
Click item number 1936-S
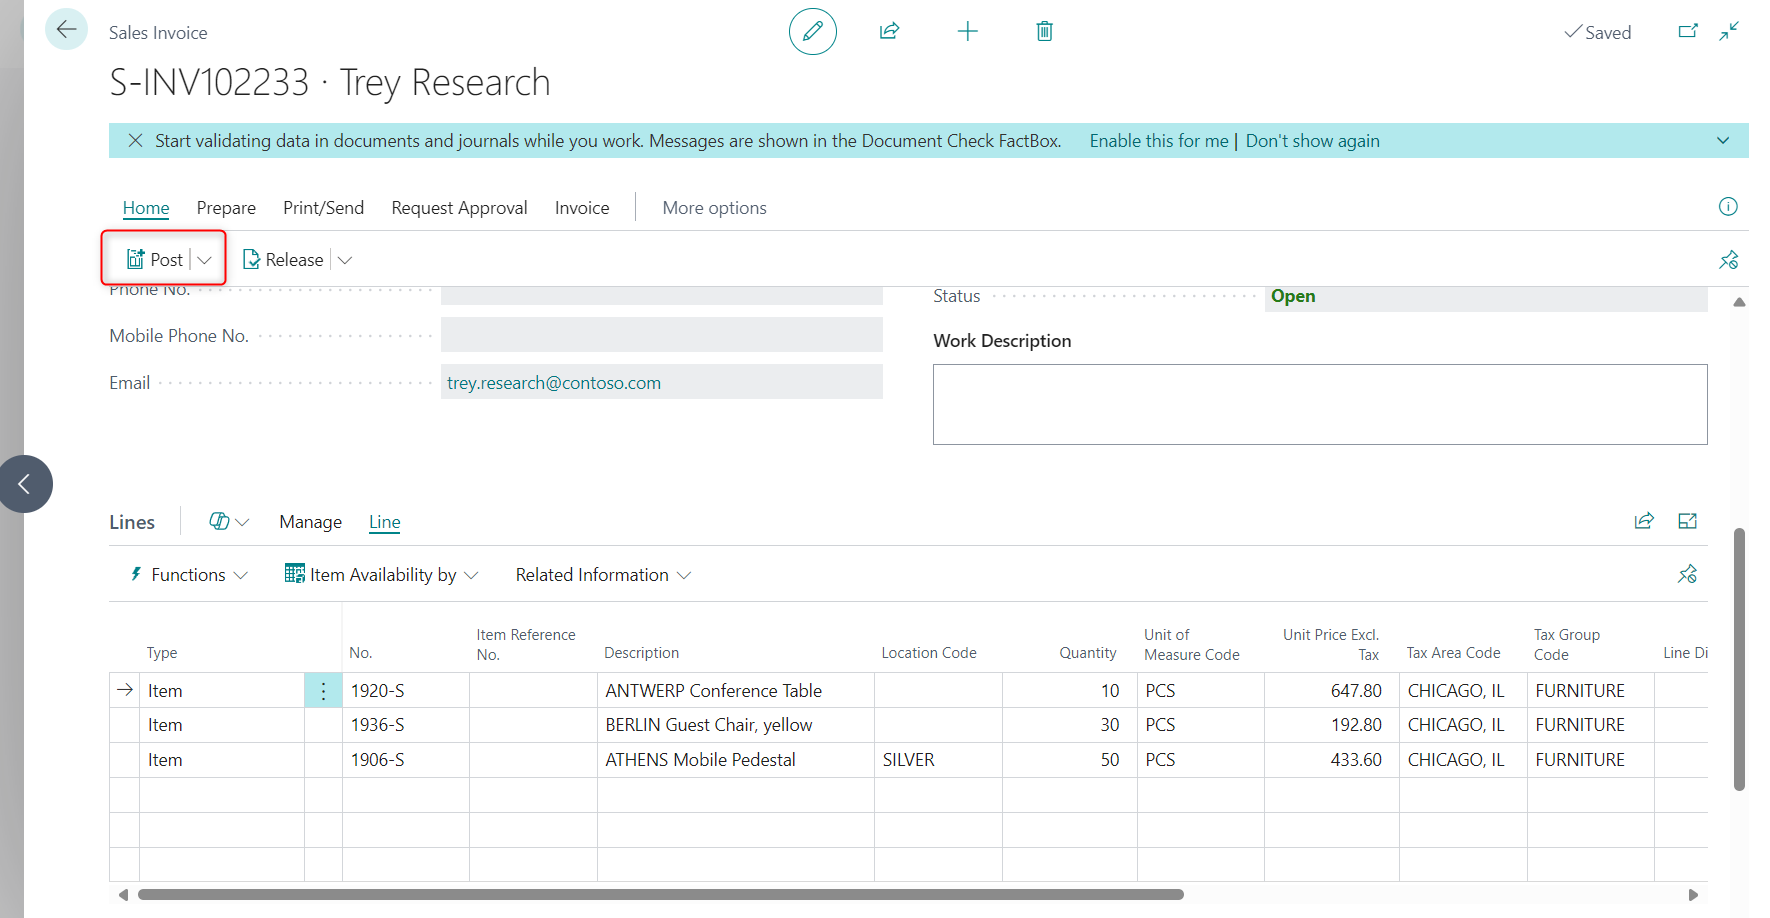pos(377,725)
